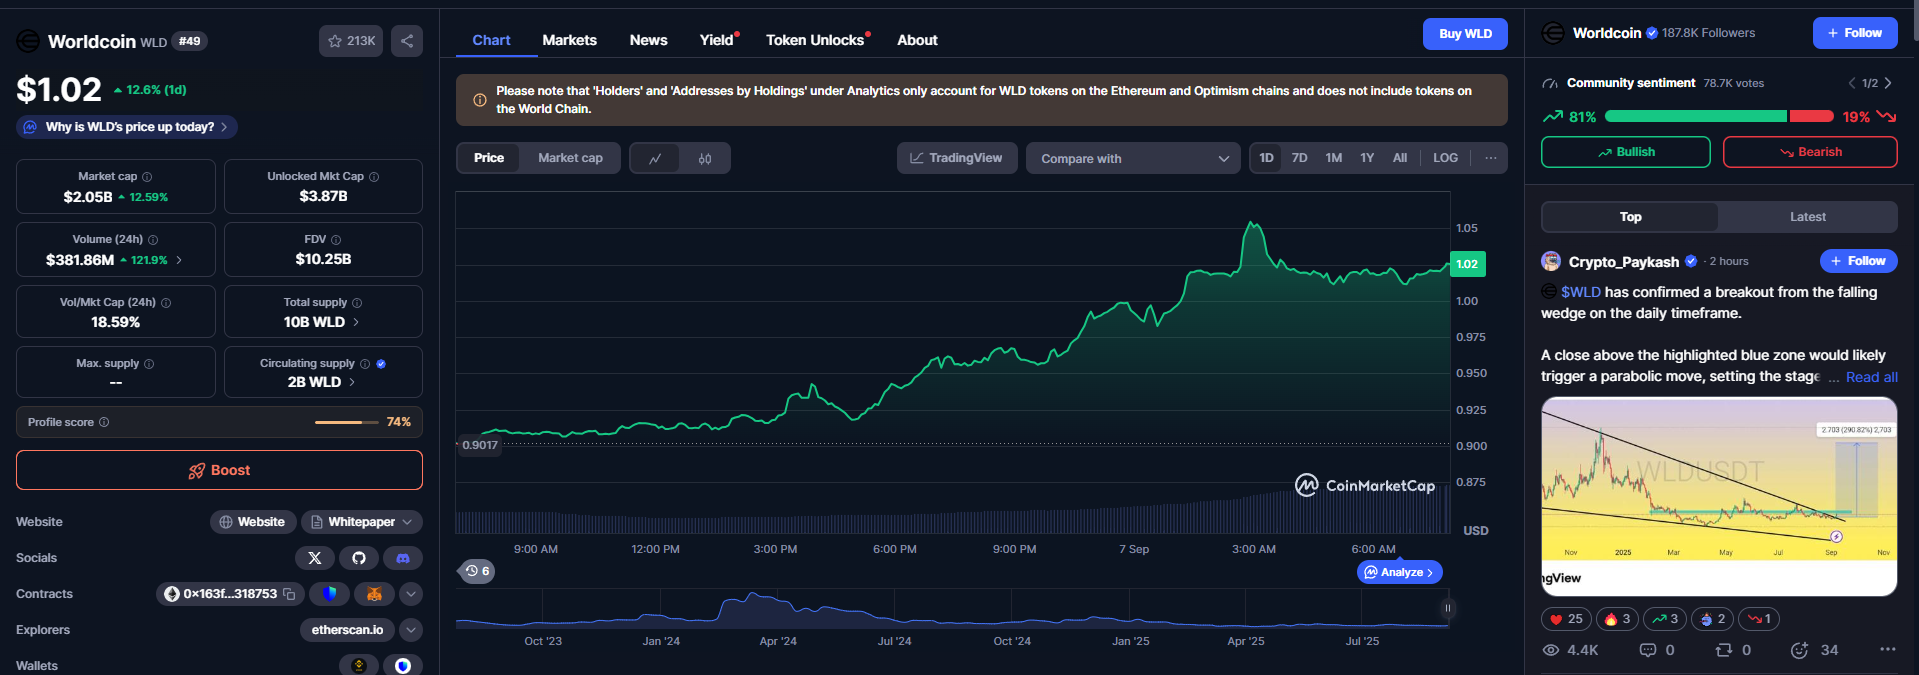Show info for Total supply
1919x675 pixels.
[x=357, y=303]
